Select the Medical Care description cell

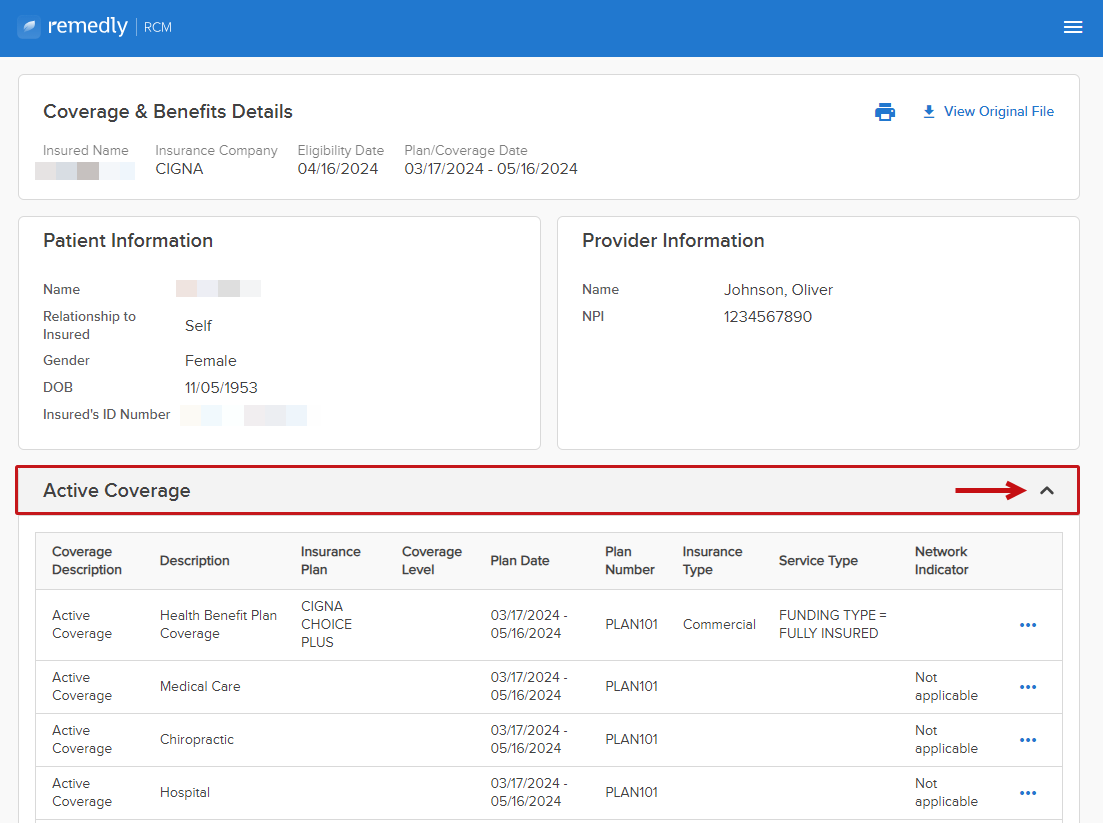click(200, 687)
